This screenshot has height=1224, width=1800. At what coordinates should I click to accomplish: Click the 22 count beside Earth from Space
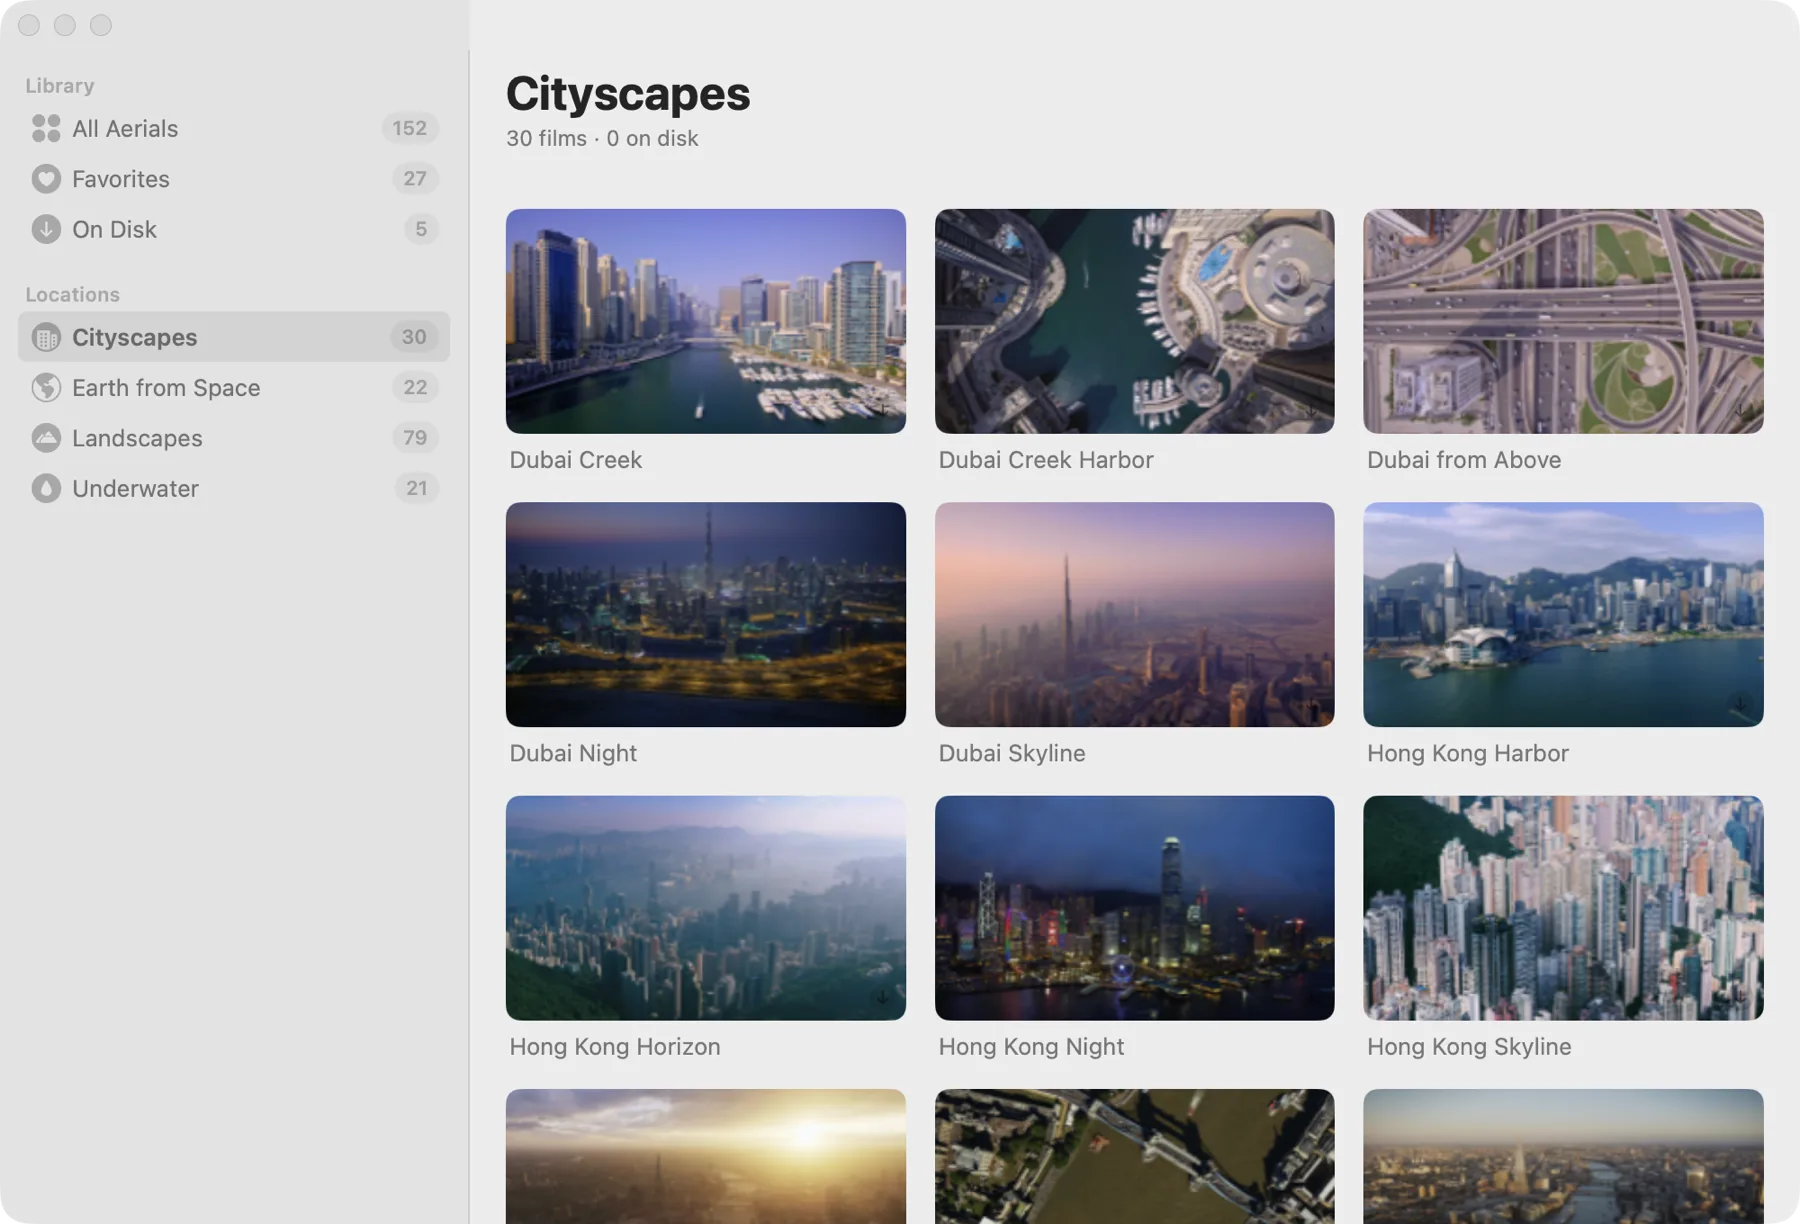pyautogui.click(x=415, y=387)
